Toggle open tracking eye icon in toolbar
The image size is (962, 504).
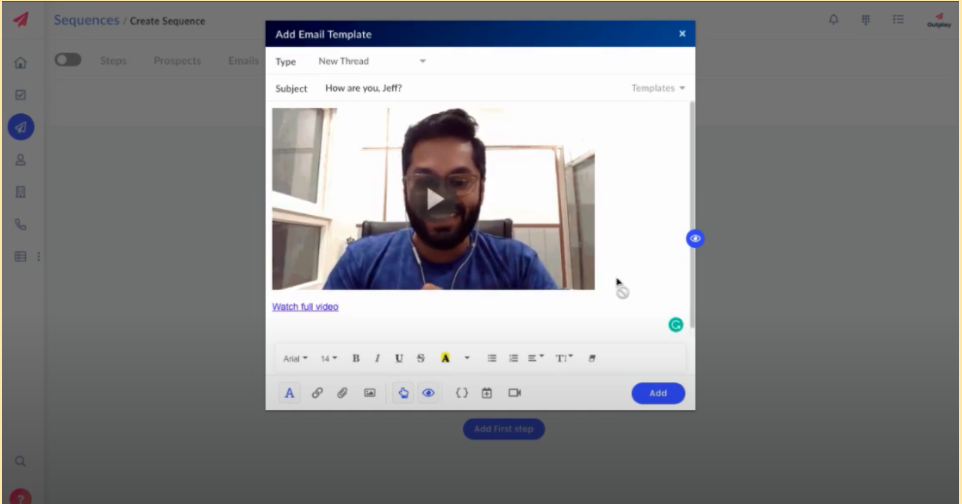[428, 393]
